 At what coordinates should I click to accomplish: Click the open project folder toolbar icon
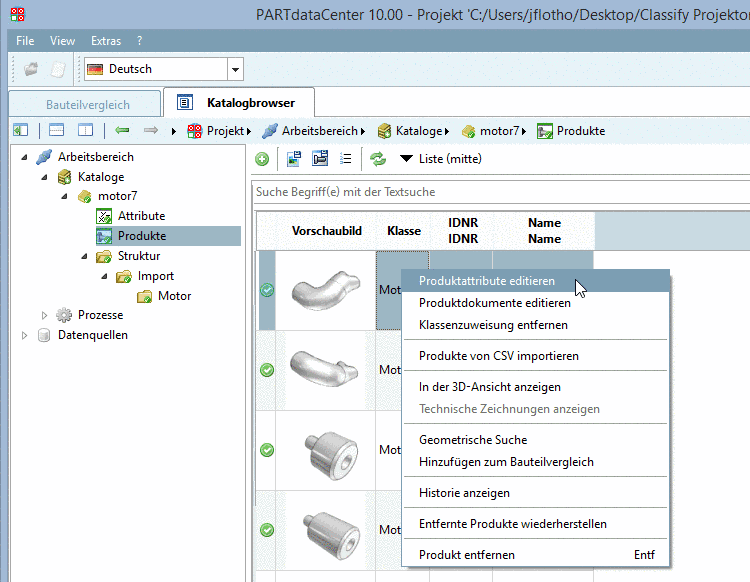pos(32,69)
